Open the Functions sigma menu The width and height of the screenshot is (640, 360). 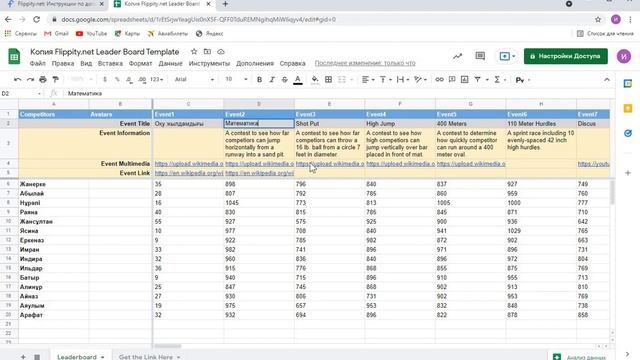point(497,80)
